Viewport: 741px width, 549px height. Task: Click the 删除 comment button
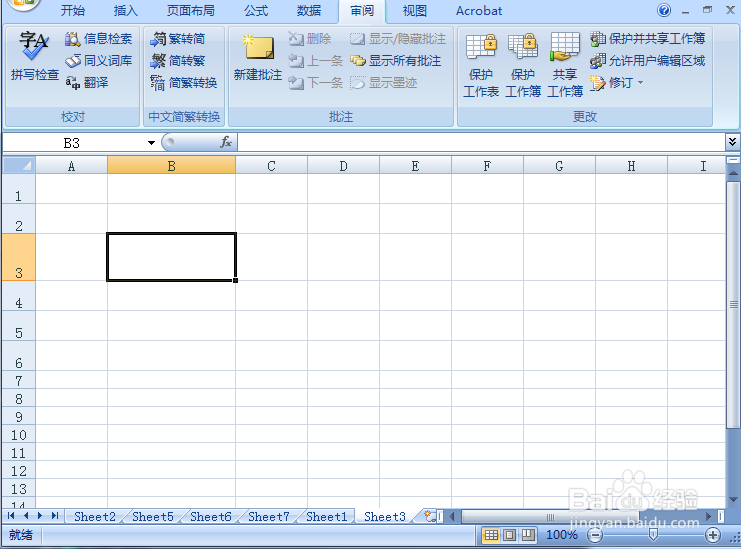click(310, 39)
